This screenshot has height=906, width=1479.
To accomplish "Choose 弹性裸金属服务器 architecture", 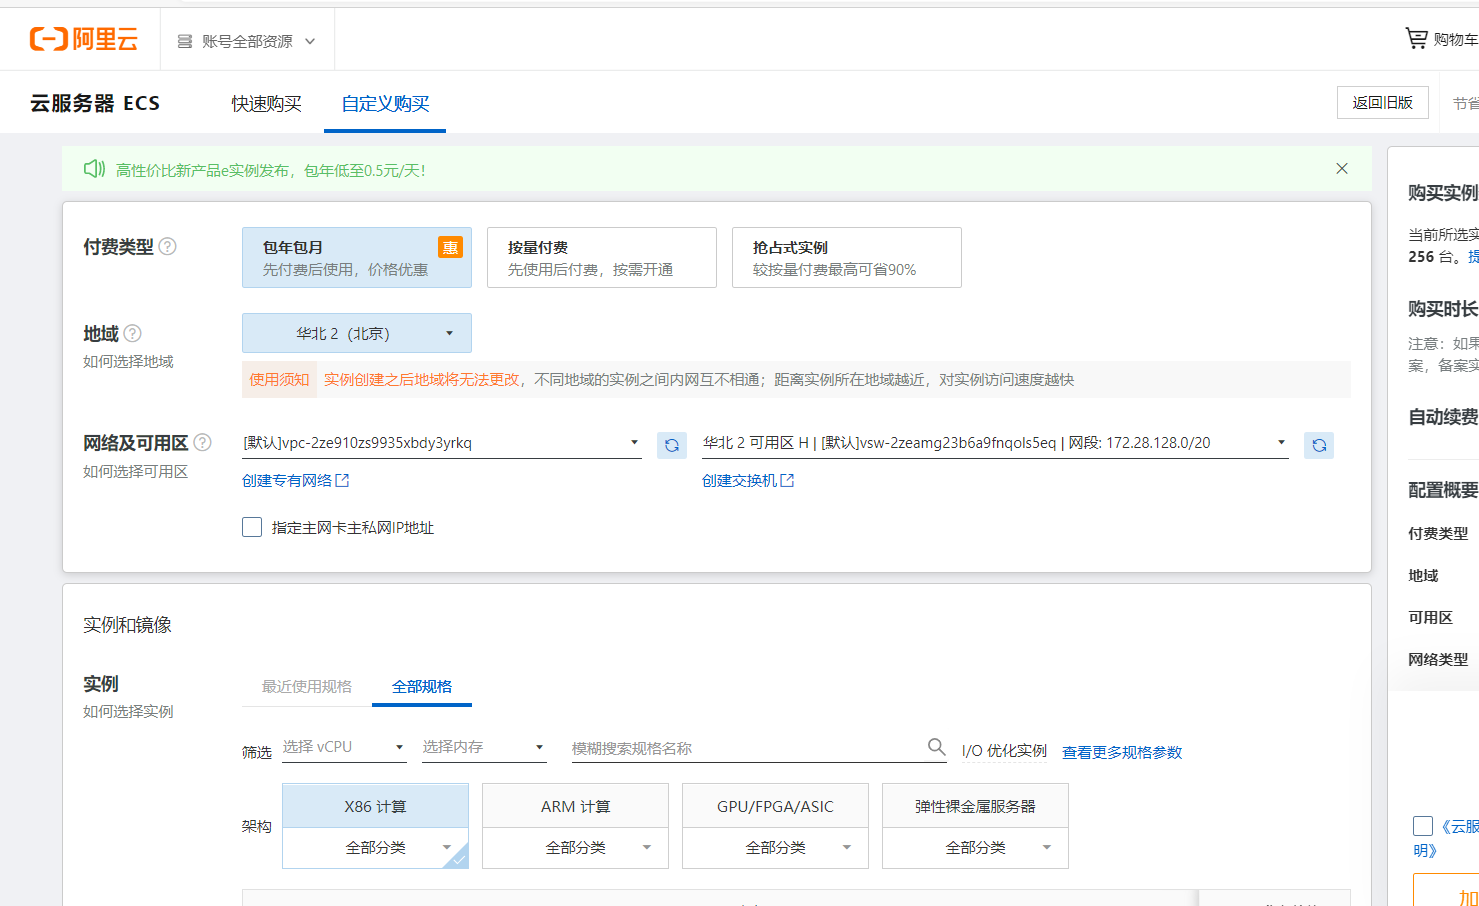I will [975, 806].
